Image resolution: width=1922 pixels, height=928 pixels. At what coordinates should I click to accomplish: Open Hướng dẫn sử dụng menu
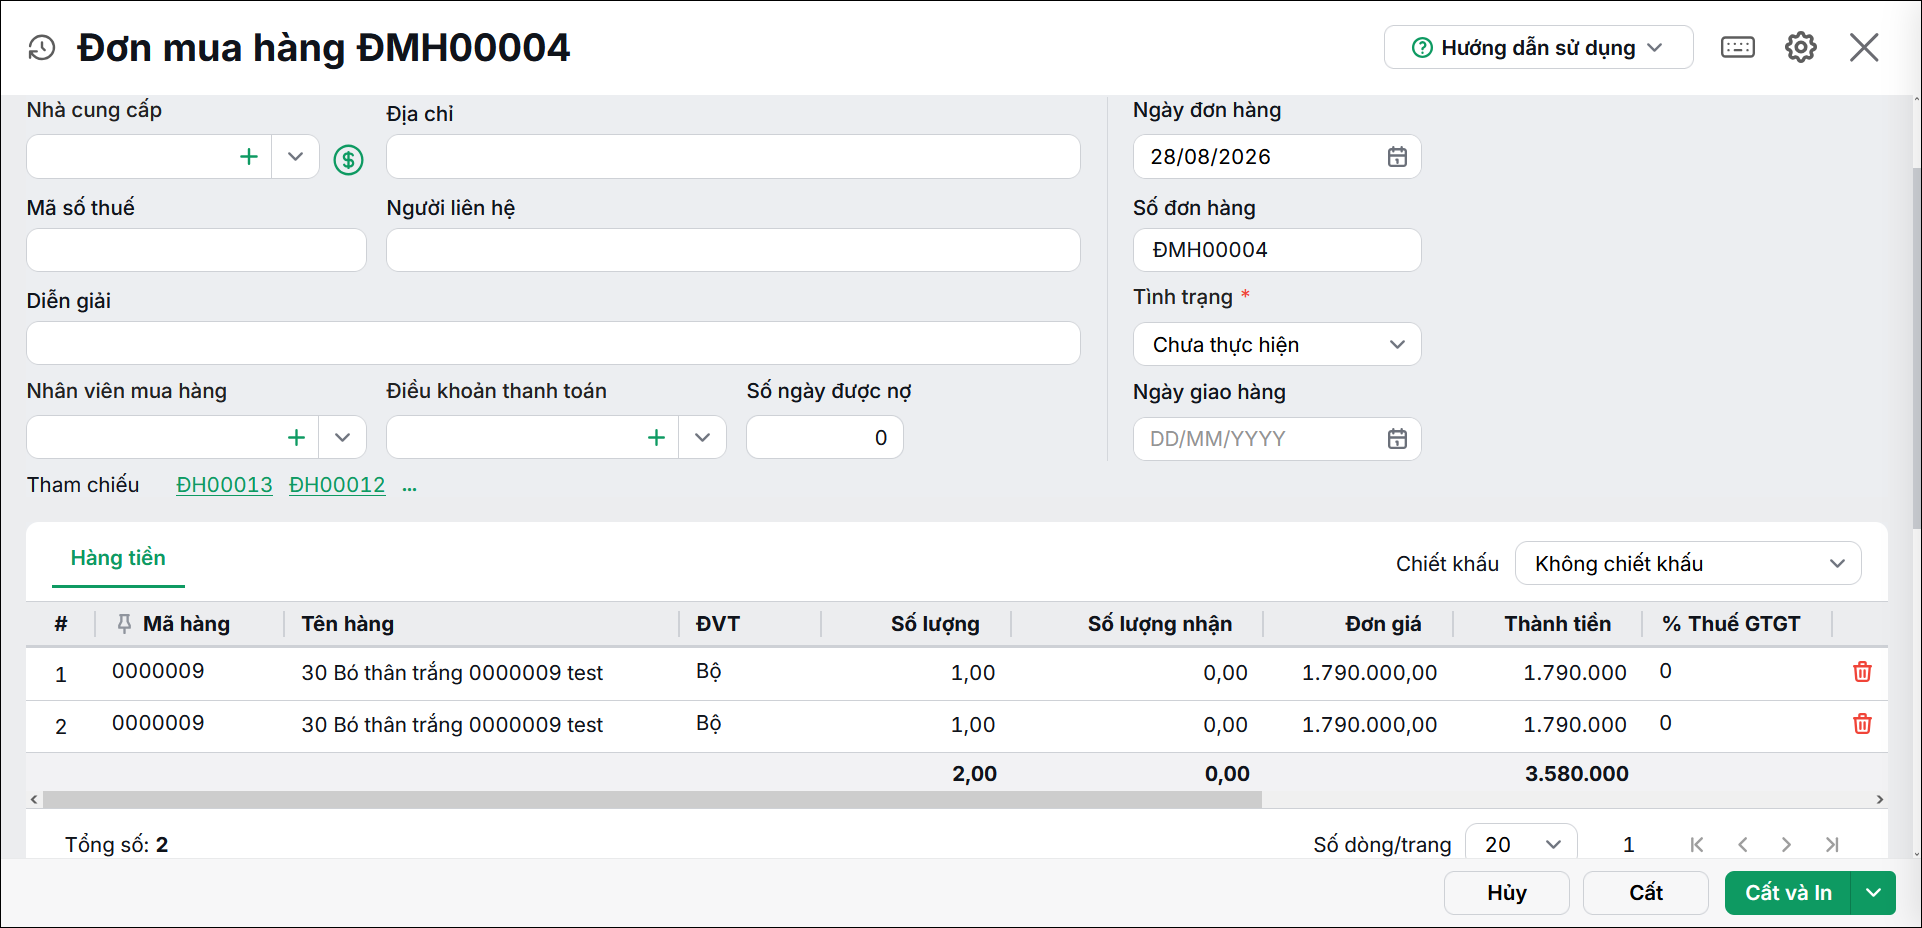[1538, 47]
